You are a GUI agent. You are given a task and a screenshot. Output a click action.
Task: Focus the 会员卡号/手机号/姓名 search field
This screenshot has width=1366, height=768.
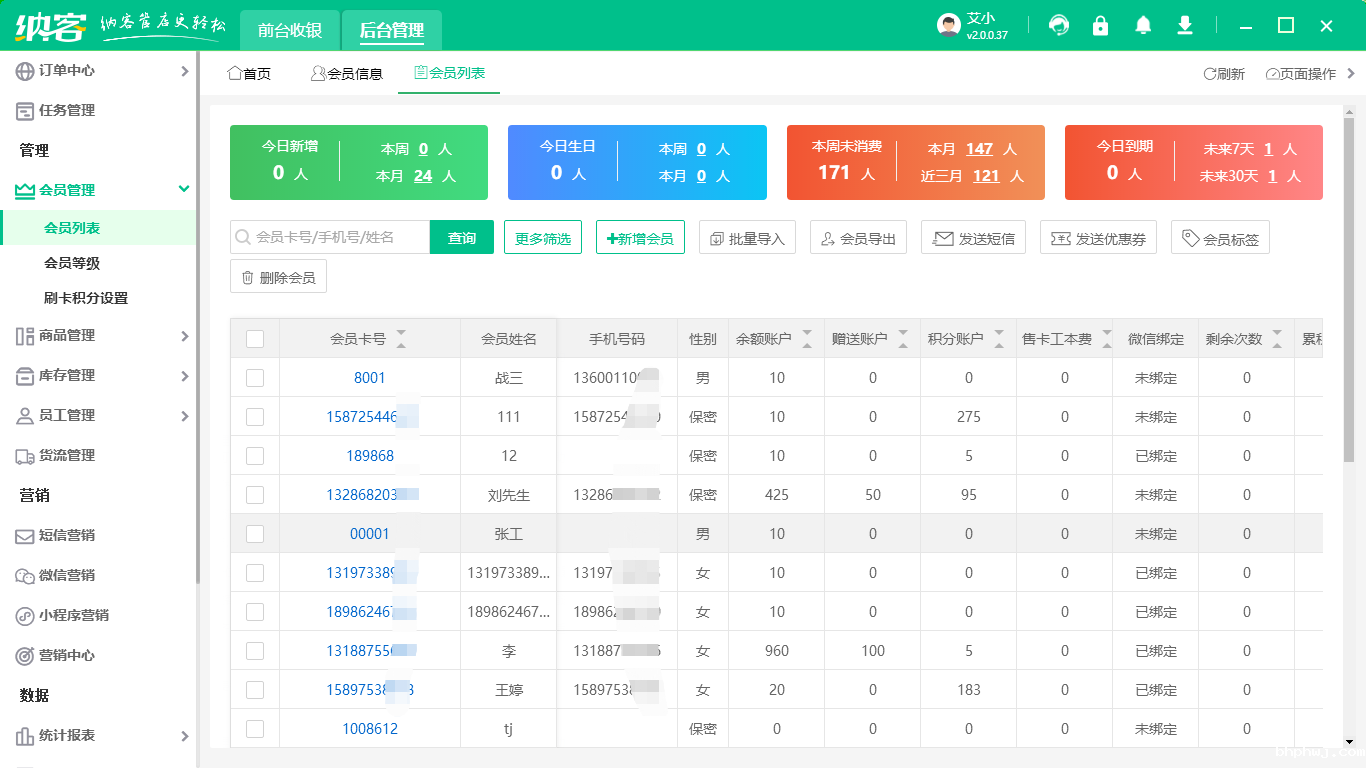coord(330,237)
